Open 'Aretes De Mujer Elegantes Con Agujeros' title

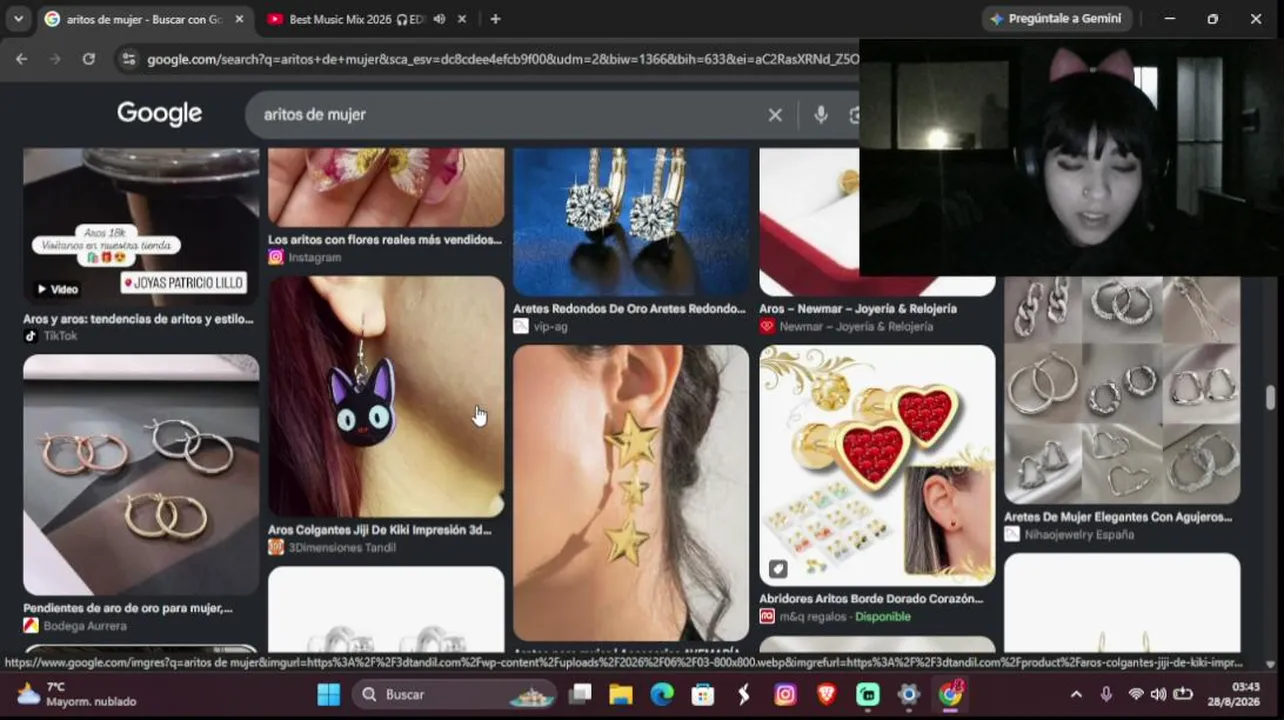point(1118,517)
